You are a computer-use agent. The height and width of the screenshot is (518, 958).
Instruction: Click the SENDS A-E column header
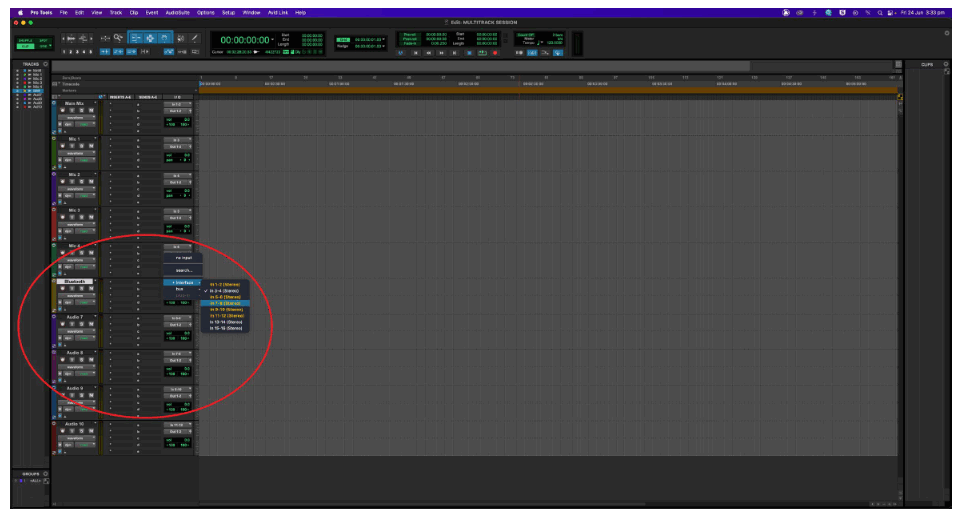point(148,97)
